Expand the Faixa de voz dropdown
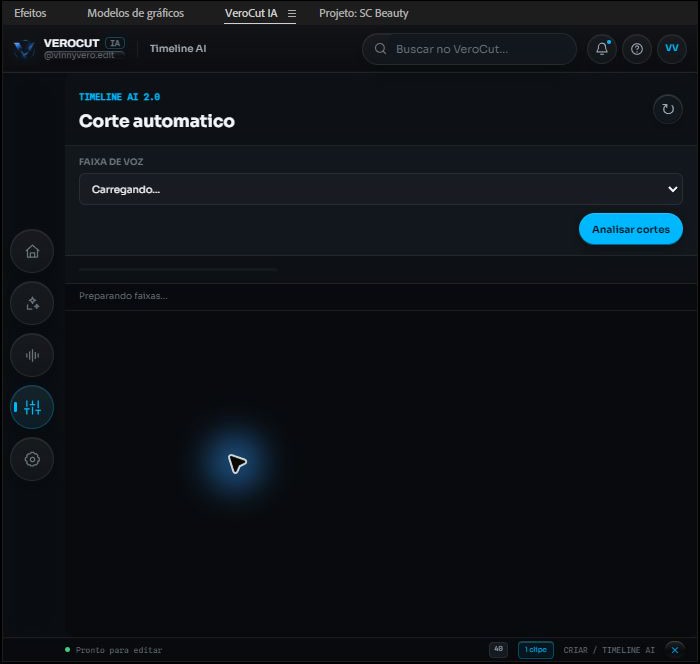The image size is (700, 664). (381, 189)
